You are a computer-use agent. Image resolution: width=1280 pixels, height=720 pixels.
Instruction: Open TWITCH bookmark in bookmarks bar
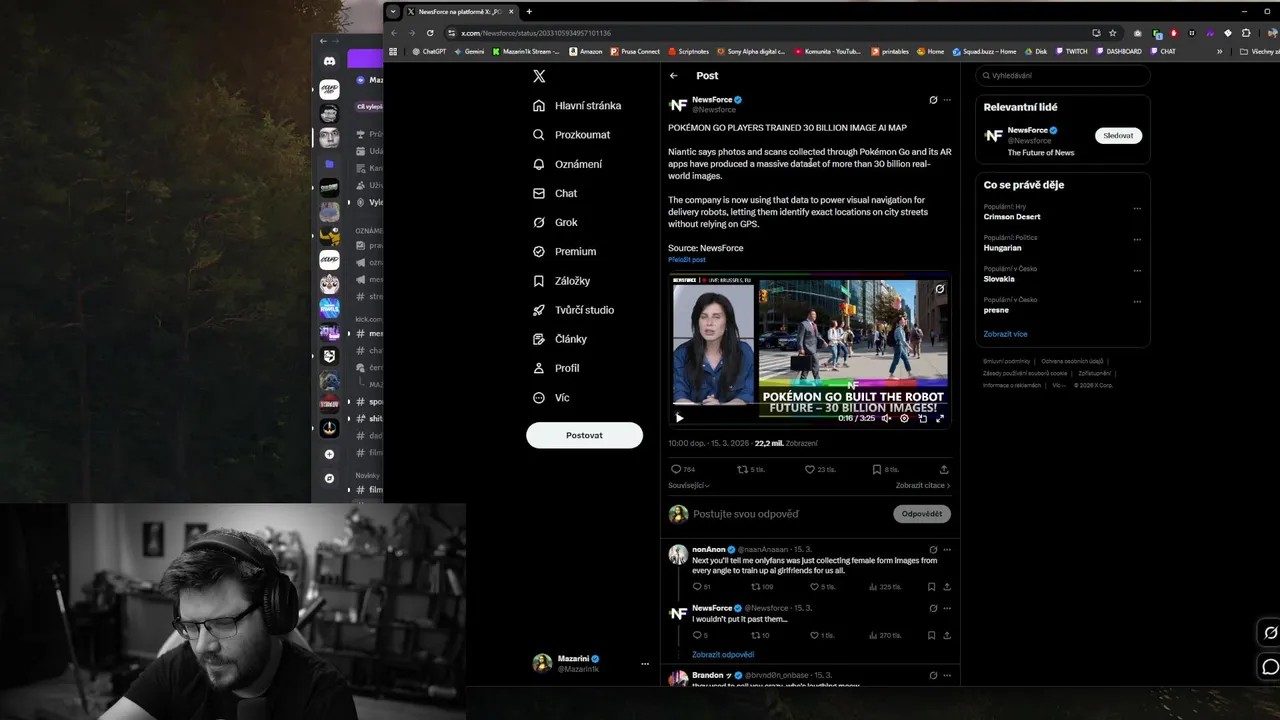point(1071,51)
